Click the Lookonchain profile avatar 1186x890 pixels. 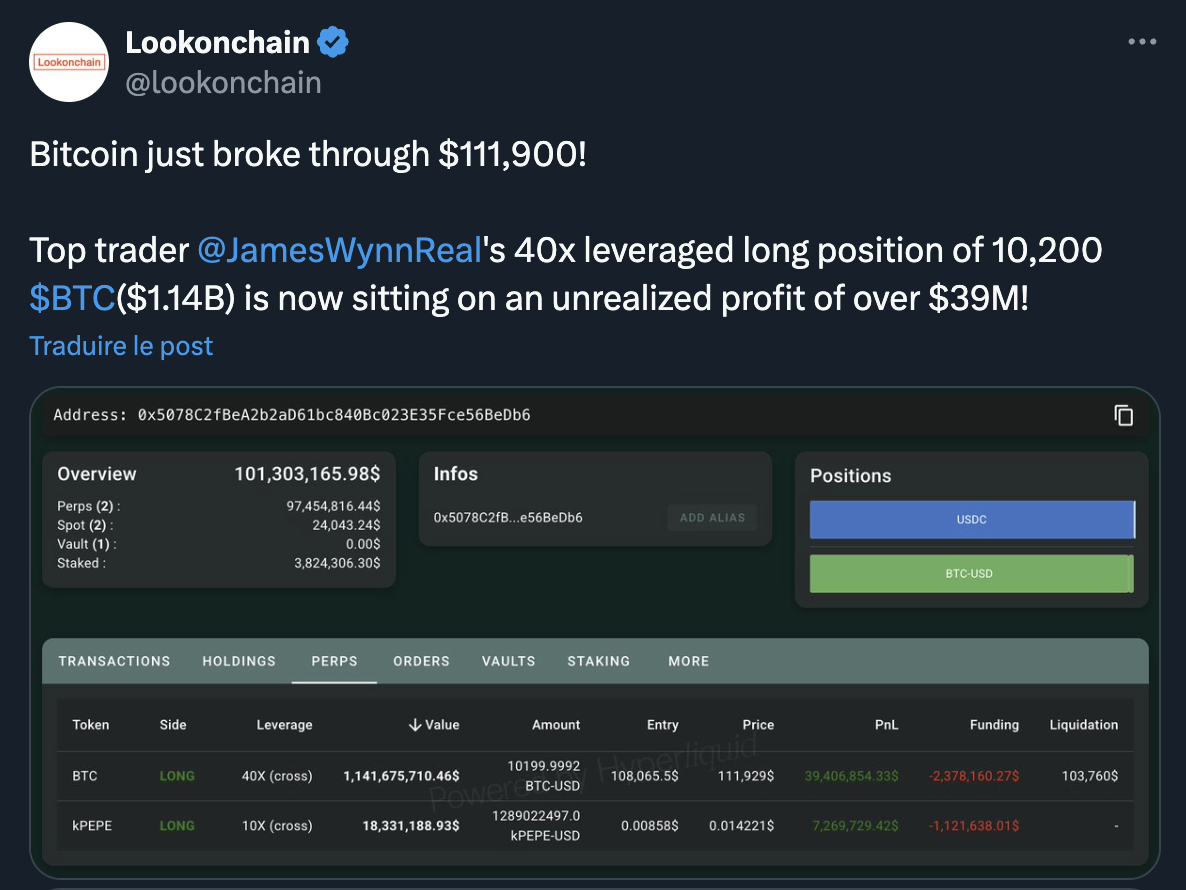69,62
